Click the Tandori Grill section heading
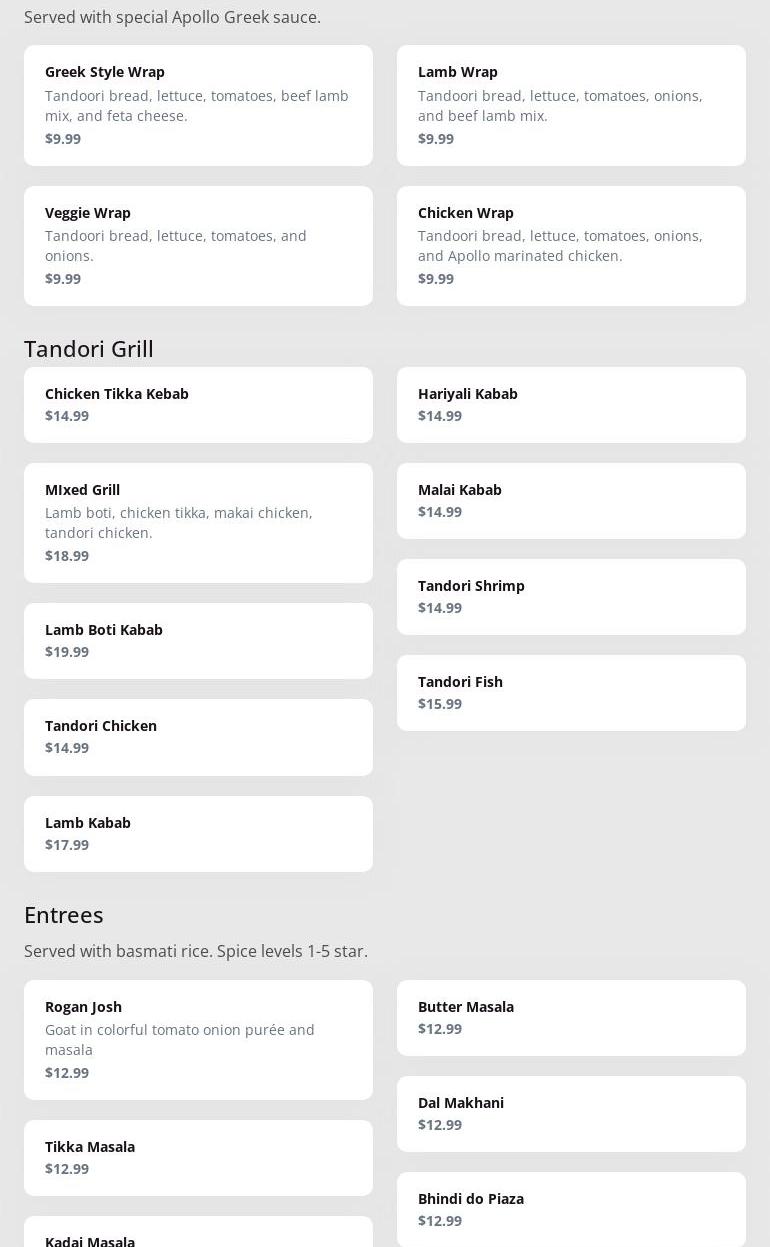Image resolution: width=770 pixels, height=1247 pixels. click(89, 349)
